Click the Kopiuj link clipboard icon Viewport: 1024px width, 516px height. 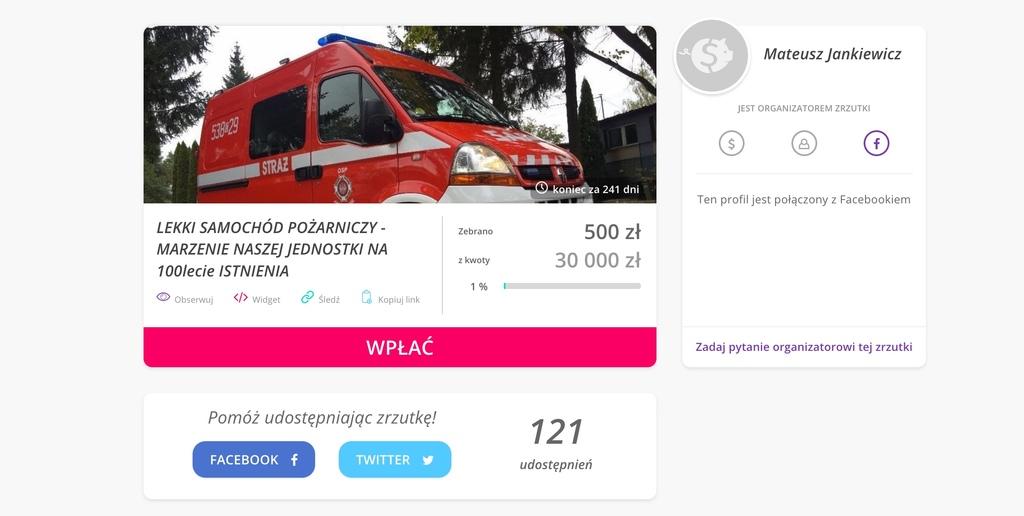point(366,297)
